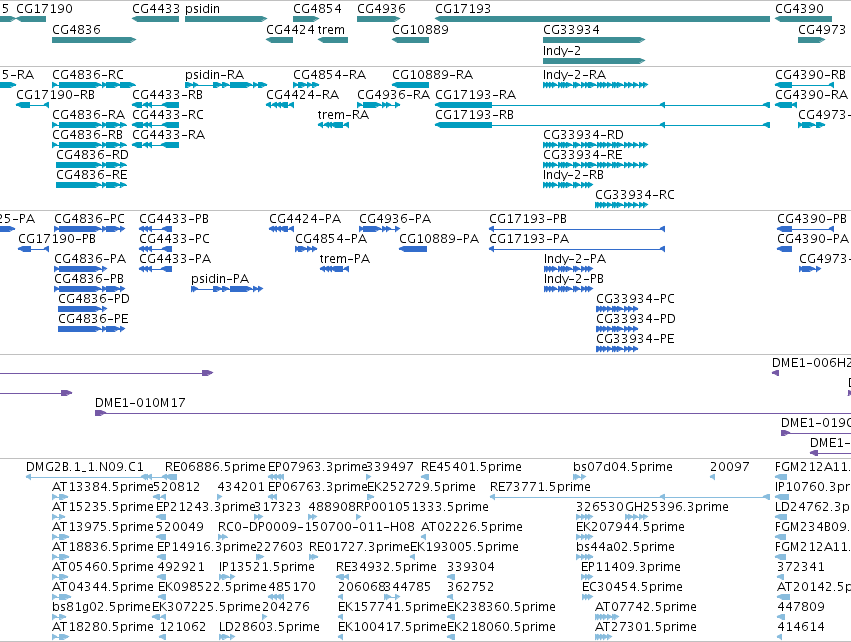Viewport: 851px width, 642px height.
Task: Select transcript CG33934-RD
Action: coord(583,135)
